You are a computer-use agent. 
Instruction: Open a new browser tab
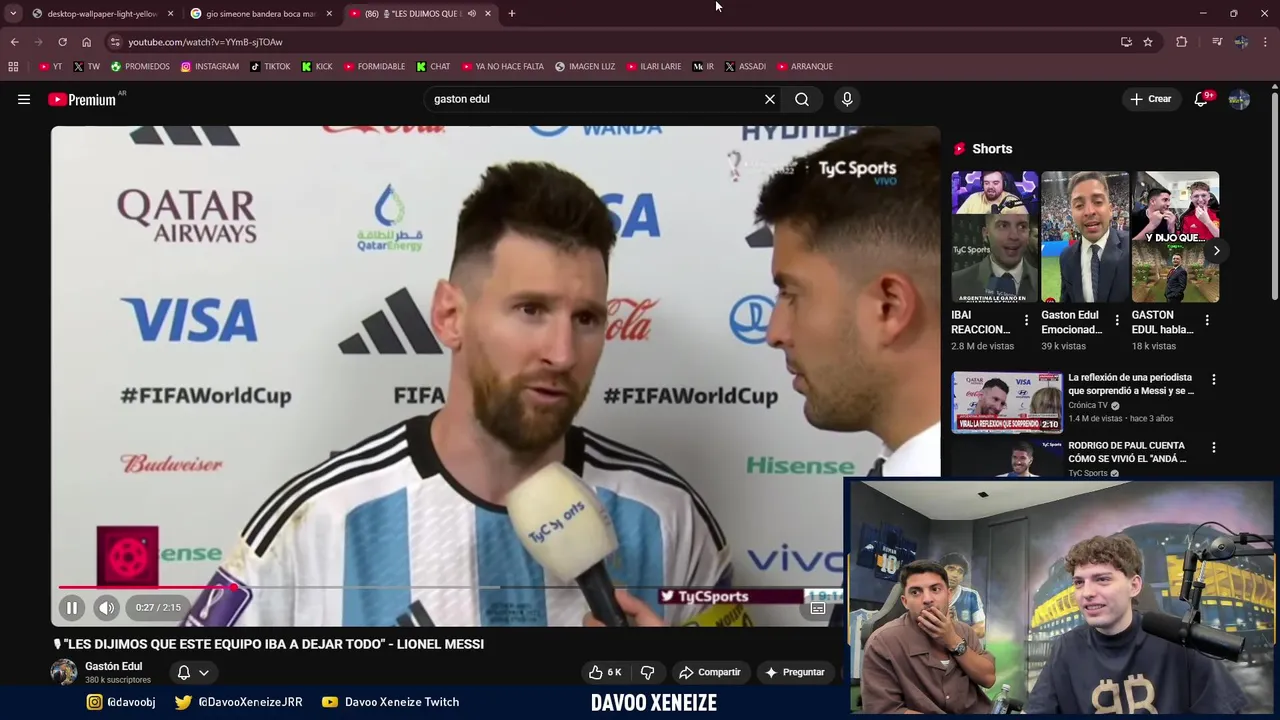pos(512,14)
